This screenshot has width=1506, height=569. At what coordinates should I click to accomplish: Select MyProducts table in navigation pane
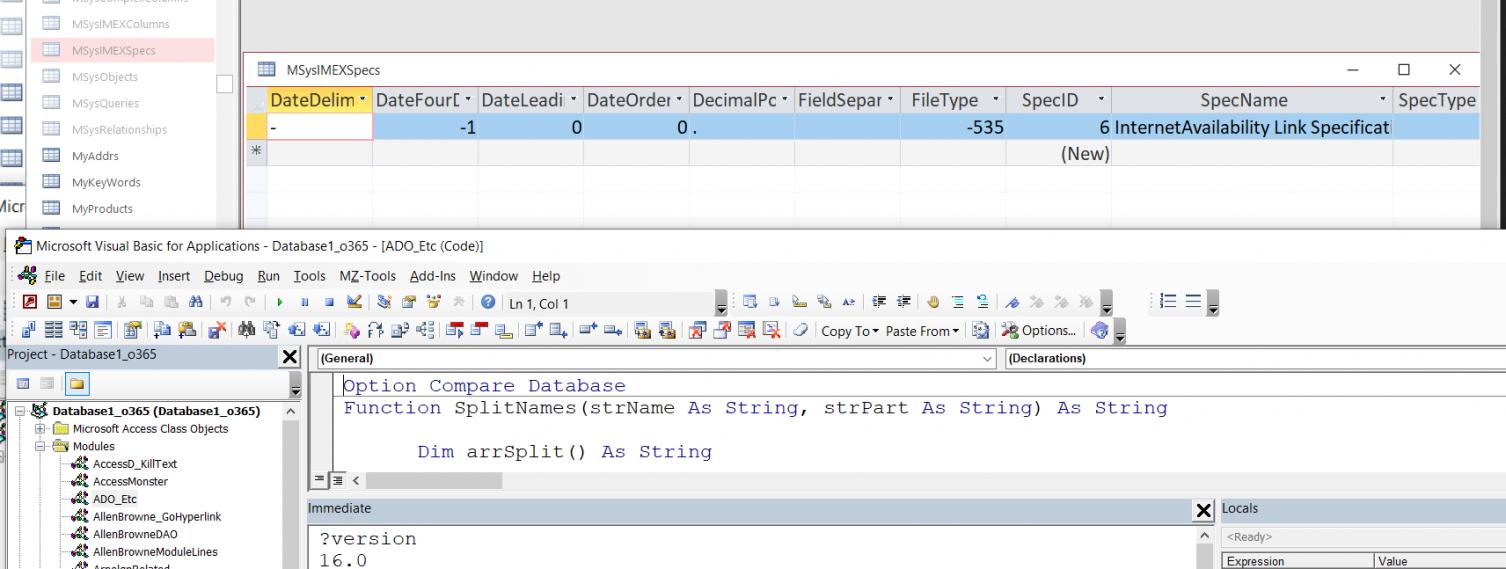point(102,208)
